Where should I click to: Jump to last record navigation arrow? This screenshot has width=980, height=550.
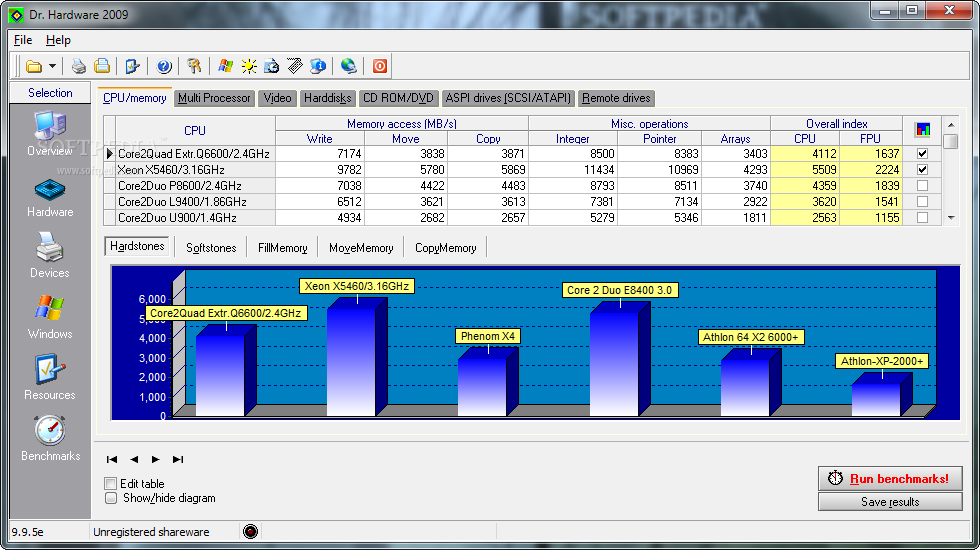click(178, 459)
